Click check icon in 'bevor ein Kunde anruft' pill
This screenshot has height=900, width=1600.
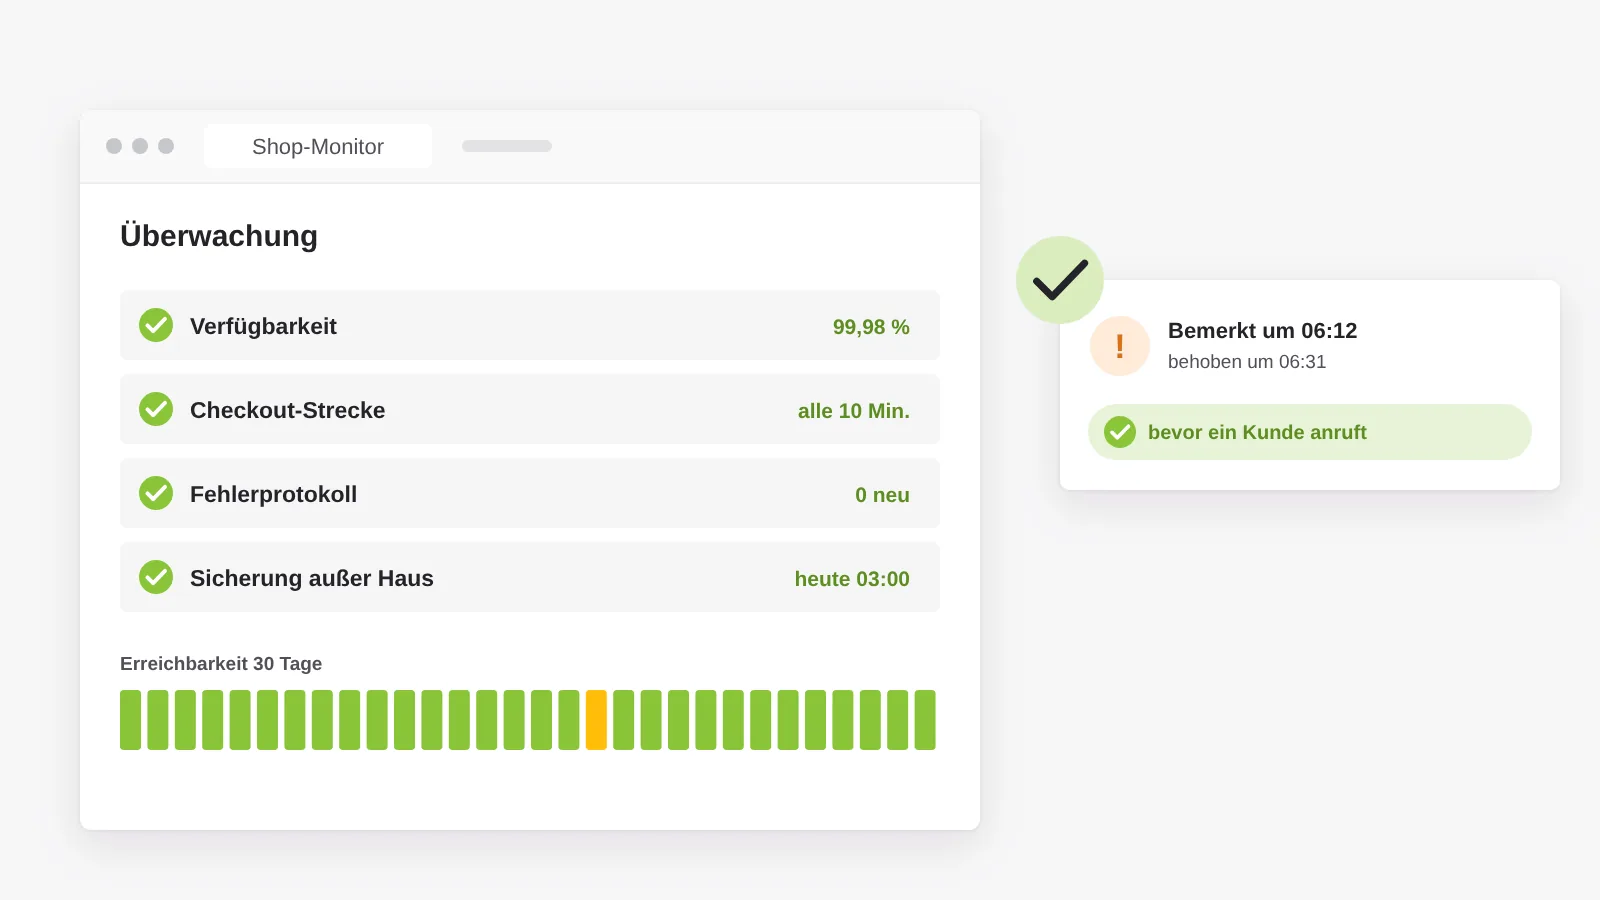pyautogui.click(x=1120, y=432)
